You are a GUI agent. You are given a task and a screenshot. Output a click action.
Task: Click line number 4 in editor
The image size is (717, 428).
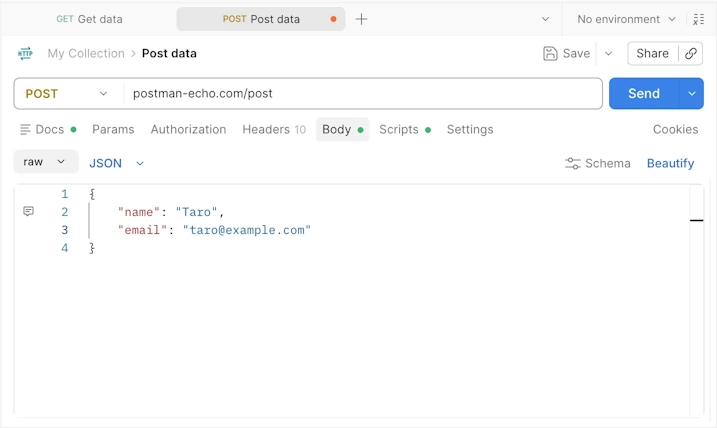tap(64, 248)
